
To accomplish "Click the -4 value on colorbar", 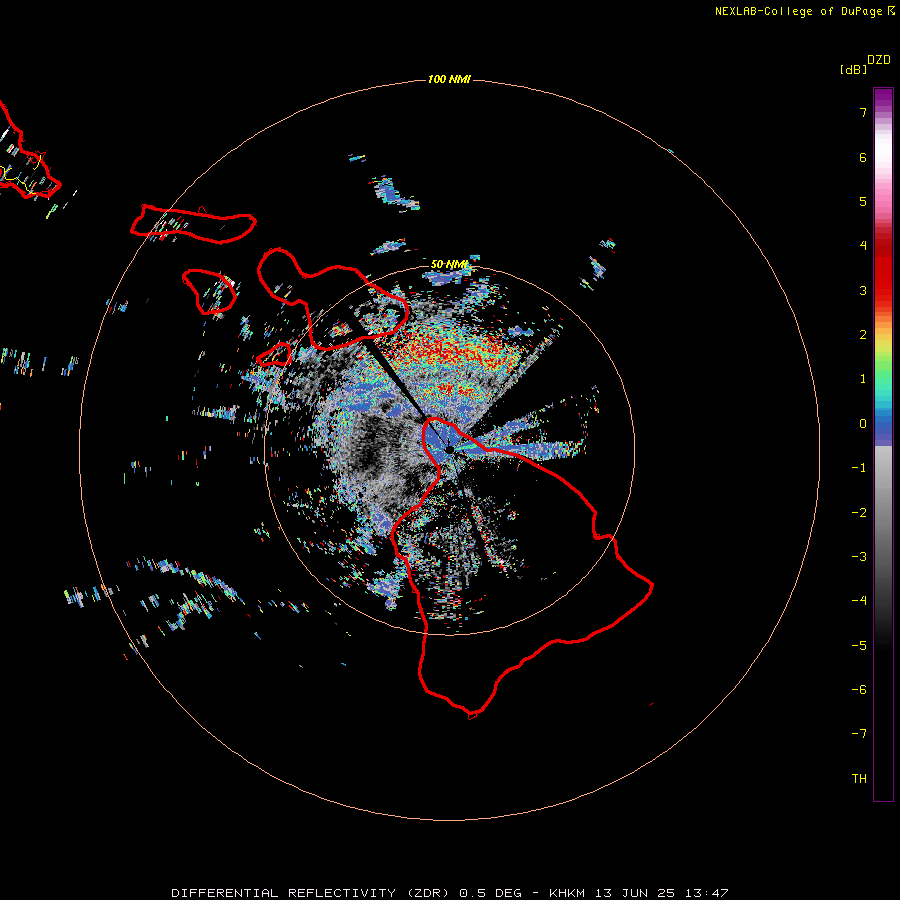I will tap(859, 600).
